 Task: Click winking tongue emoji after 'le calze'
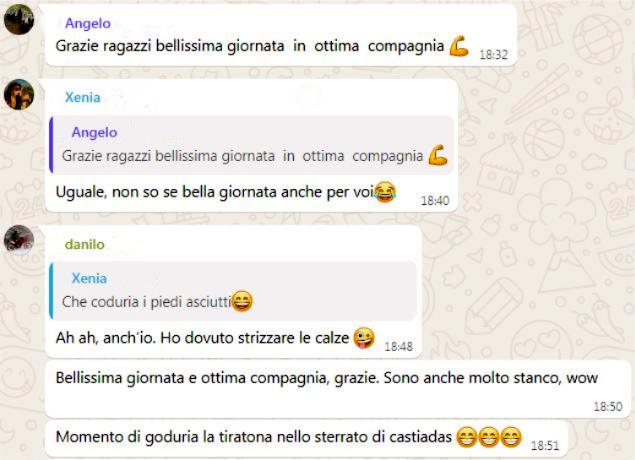point(364,338)
